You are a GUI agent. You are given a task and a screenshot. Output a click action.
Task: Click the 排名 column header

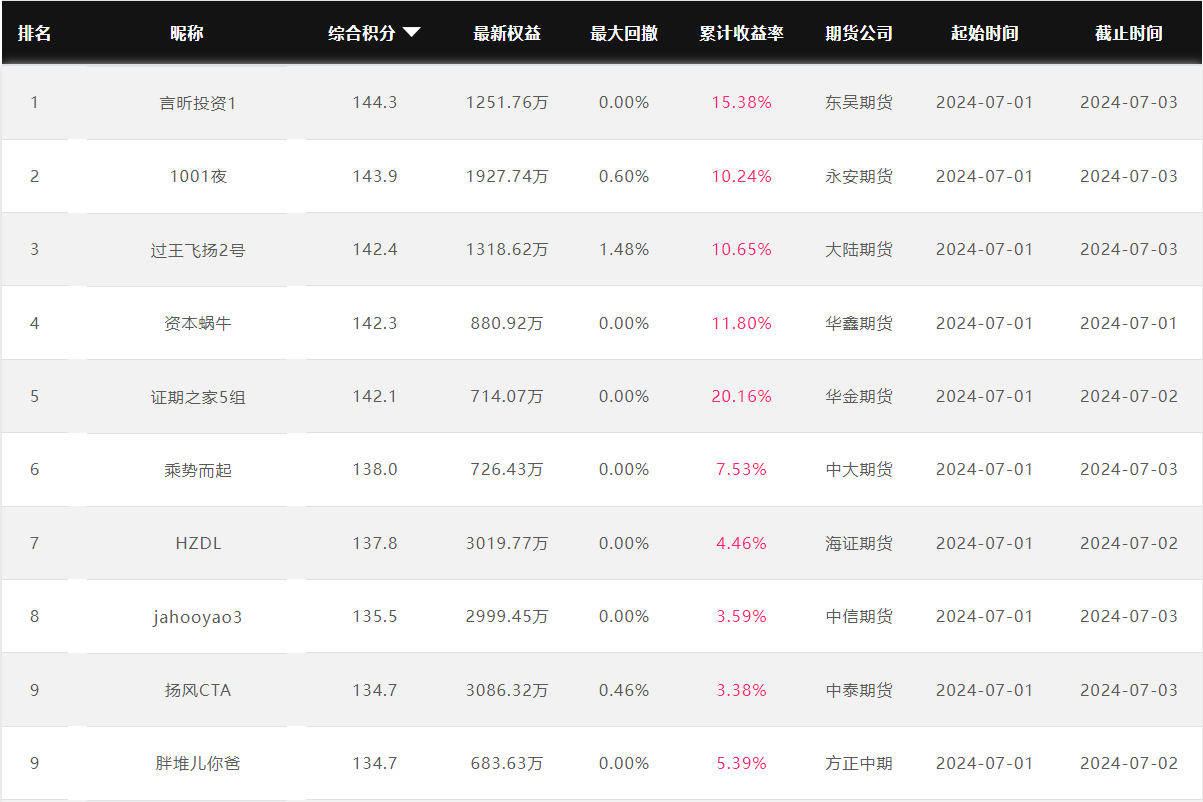point(35,33)
